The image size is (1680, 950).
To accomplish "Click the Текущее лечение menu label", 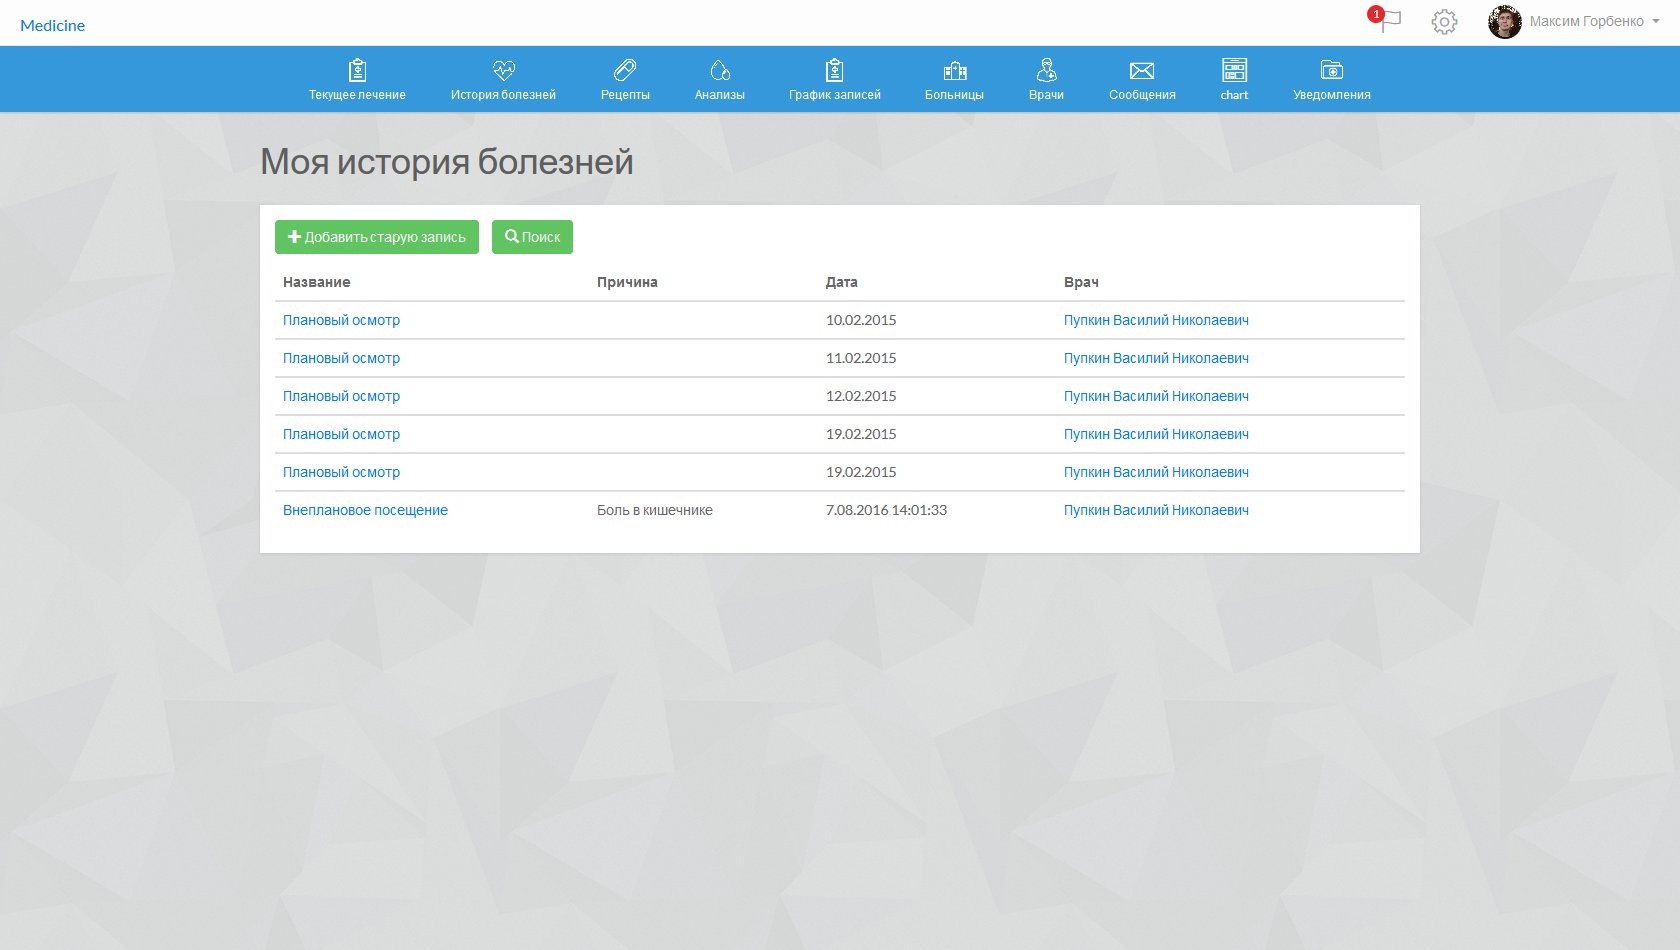I will point(357,95).
